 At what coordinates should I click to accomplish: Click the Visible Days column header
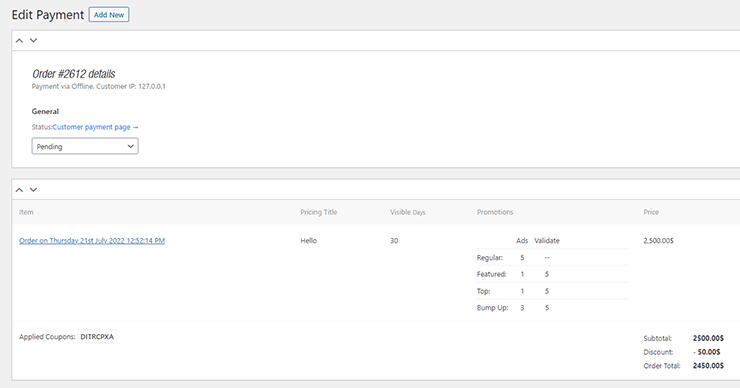pyautogui.click(x=408, y=212)
